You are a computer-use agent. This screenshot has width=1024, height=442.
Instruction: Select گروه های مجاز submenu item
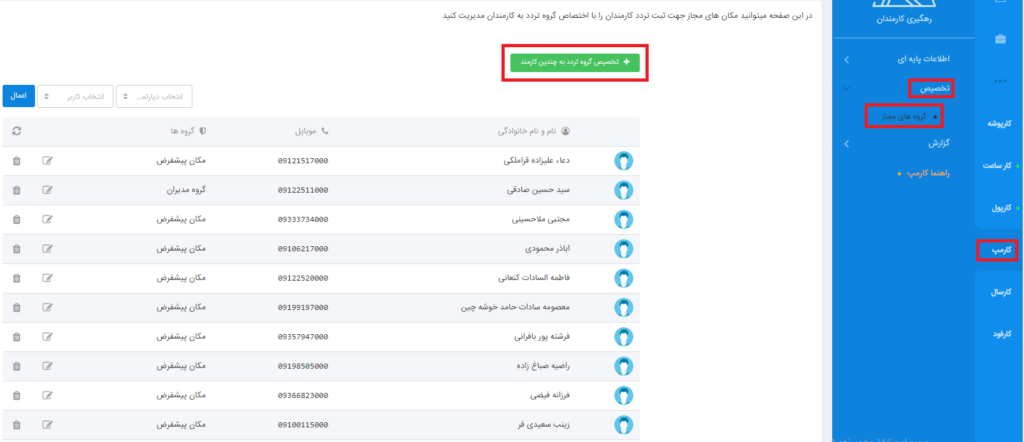point(903,117)
